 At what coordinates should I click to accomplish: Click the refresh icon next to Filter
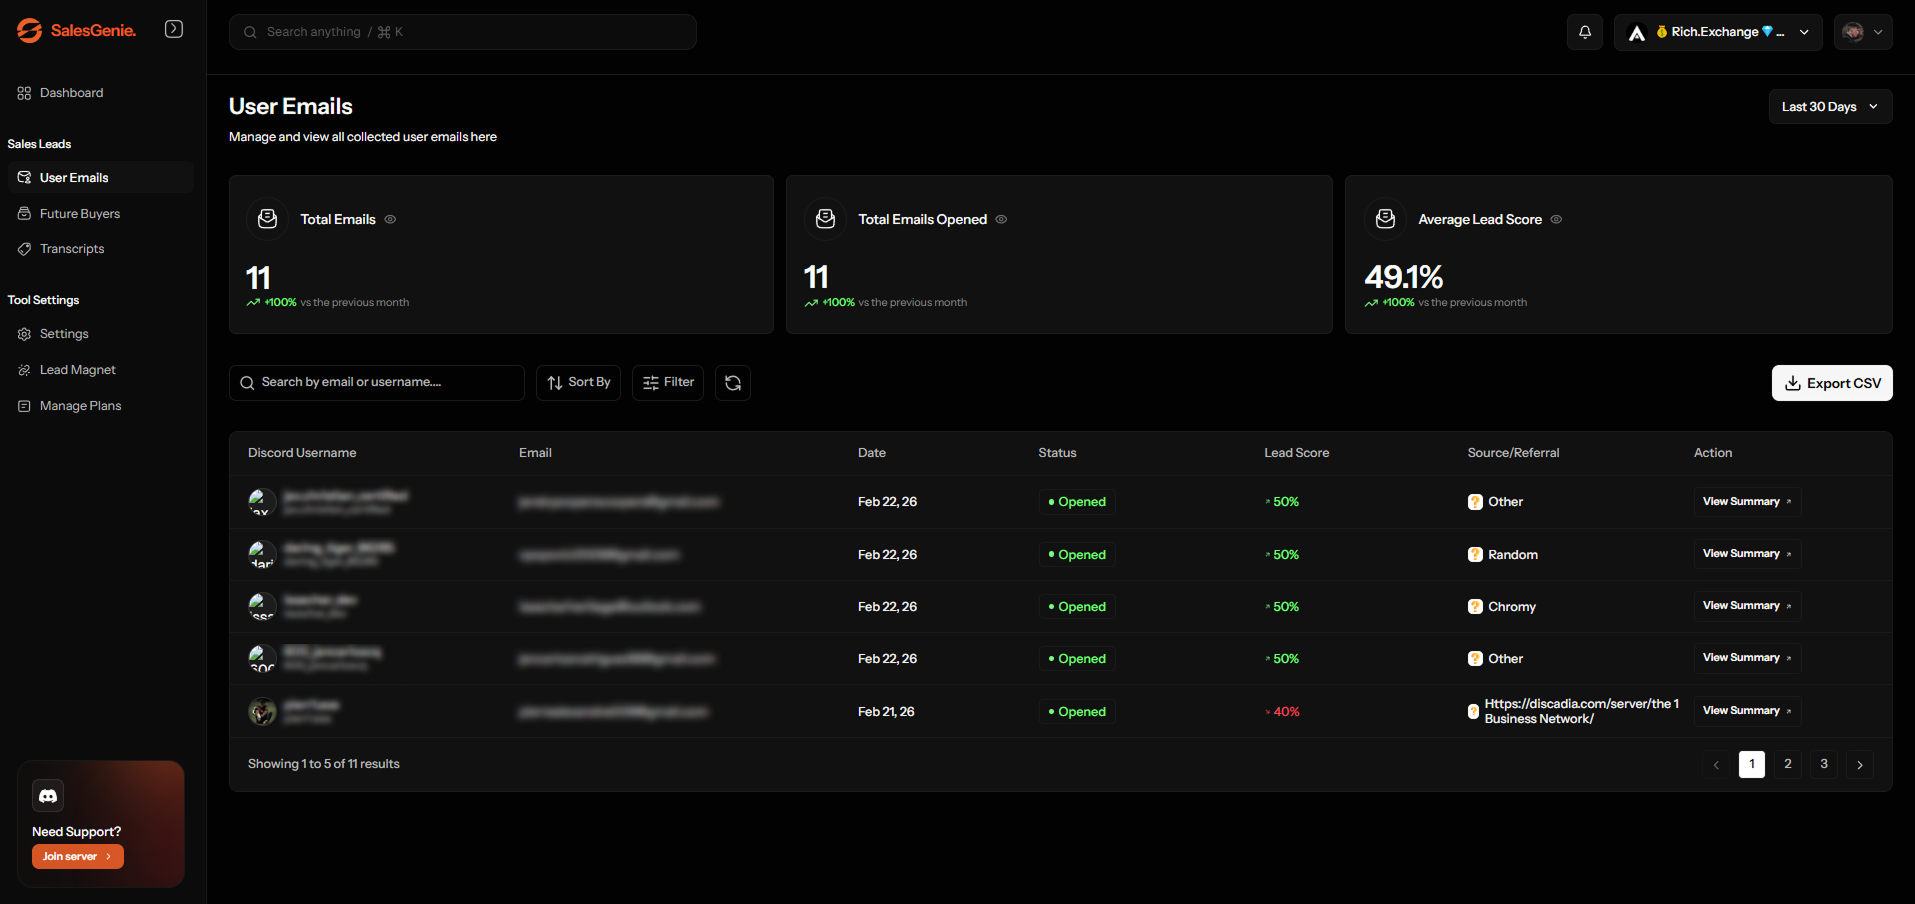[x=732, y=382]
